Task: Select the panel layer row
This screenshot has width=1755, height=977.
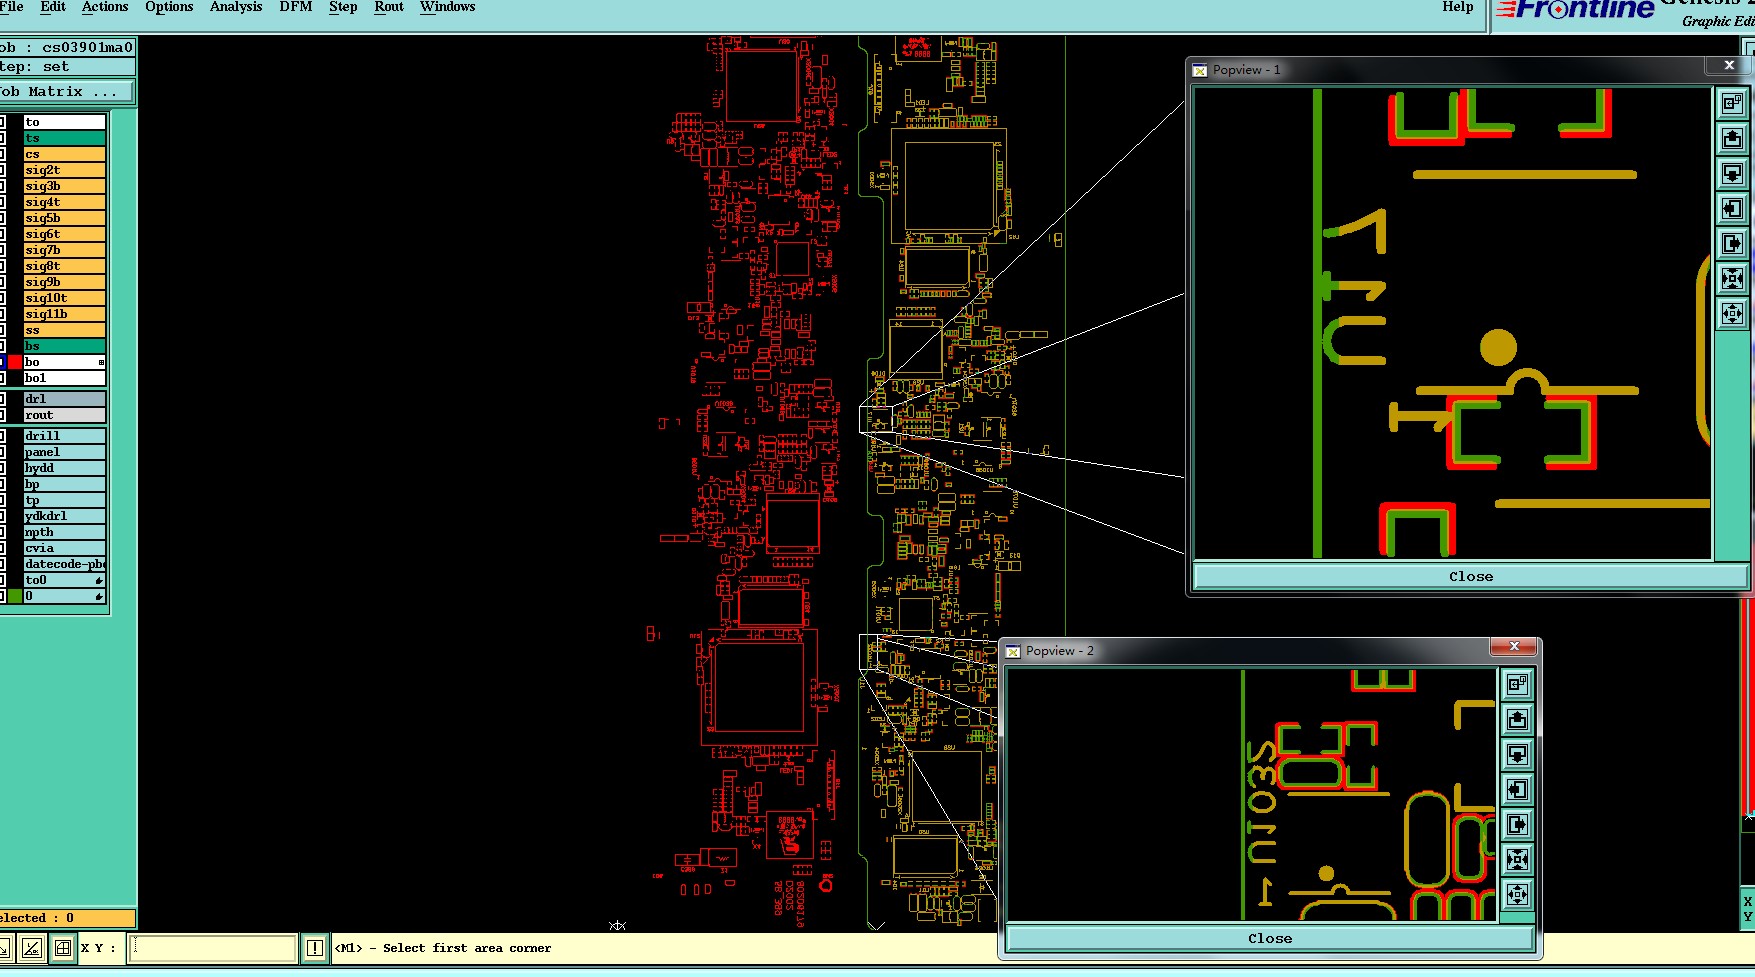Action: pos(65,452)
